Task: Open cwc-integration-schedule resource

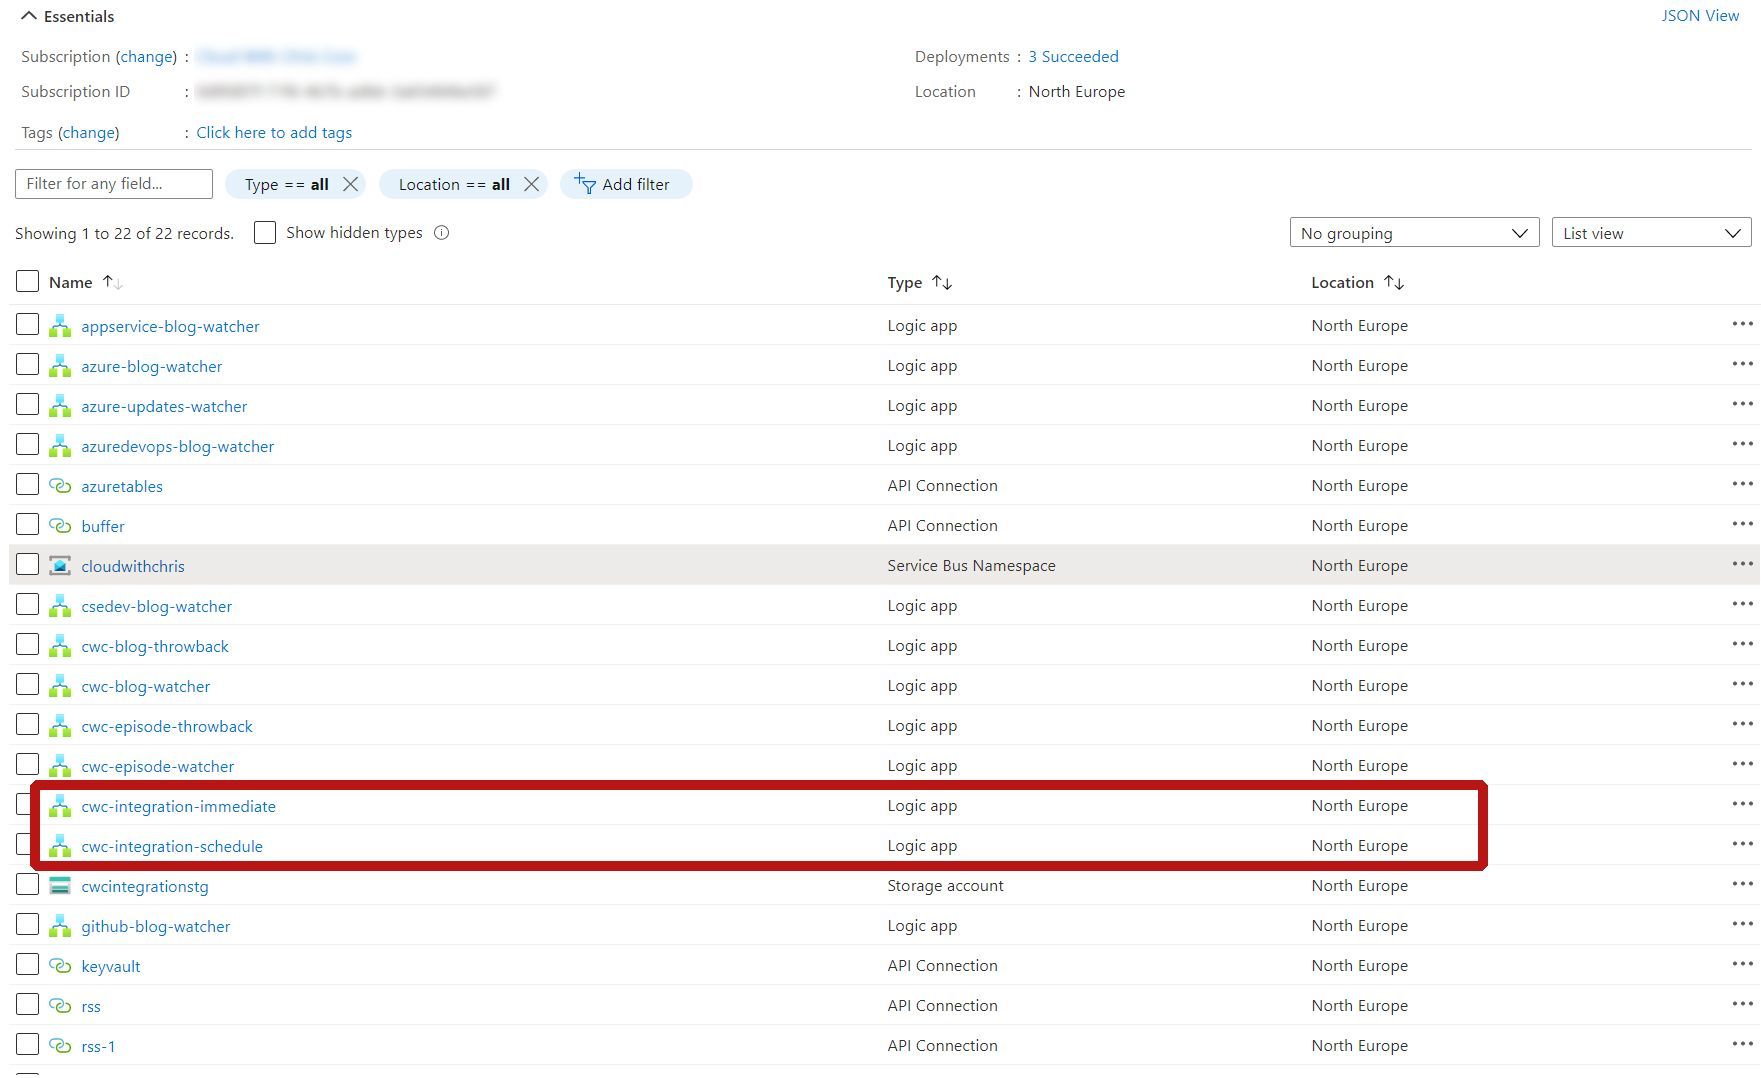Action: 172,846
